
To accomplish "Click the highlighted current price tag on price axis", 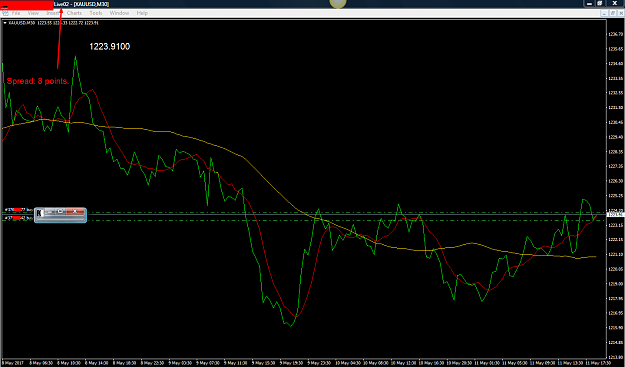I will [x=615, y=215].
